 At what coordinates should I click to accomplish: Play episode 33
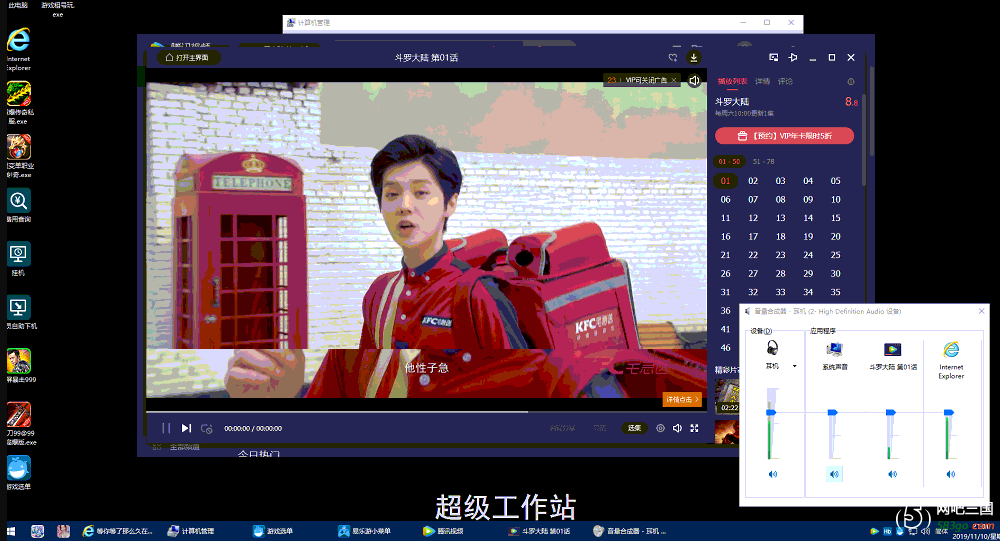781,292
